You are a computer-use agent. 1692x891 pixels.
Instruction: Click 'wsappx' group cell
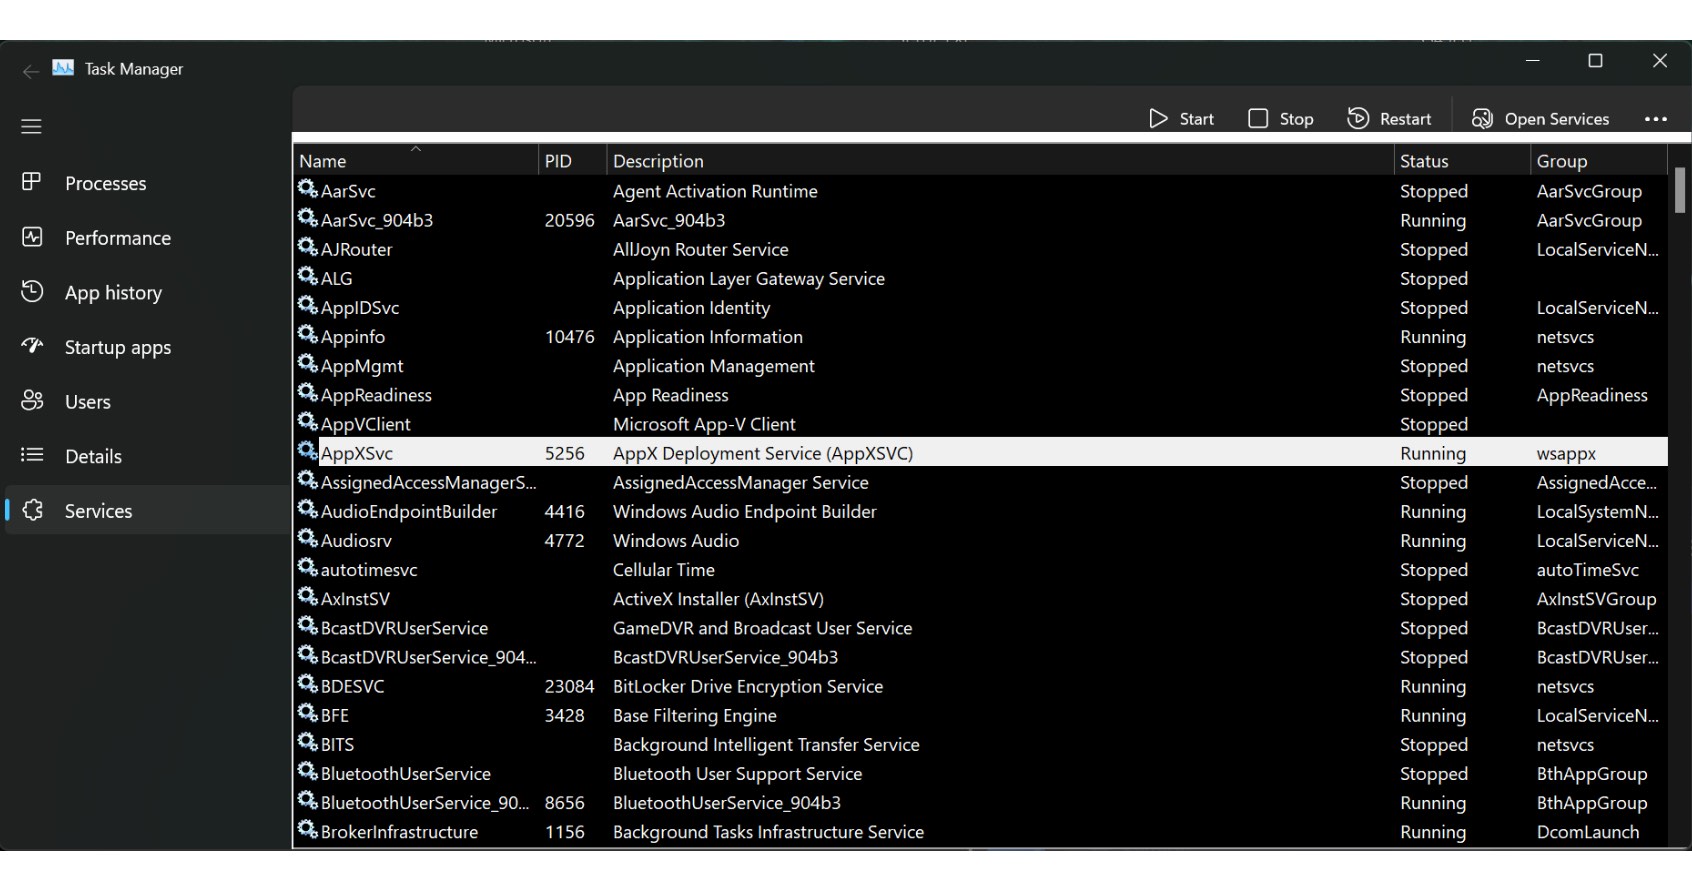(1566, 453)
